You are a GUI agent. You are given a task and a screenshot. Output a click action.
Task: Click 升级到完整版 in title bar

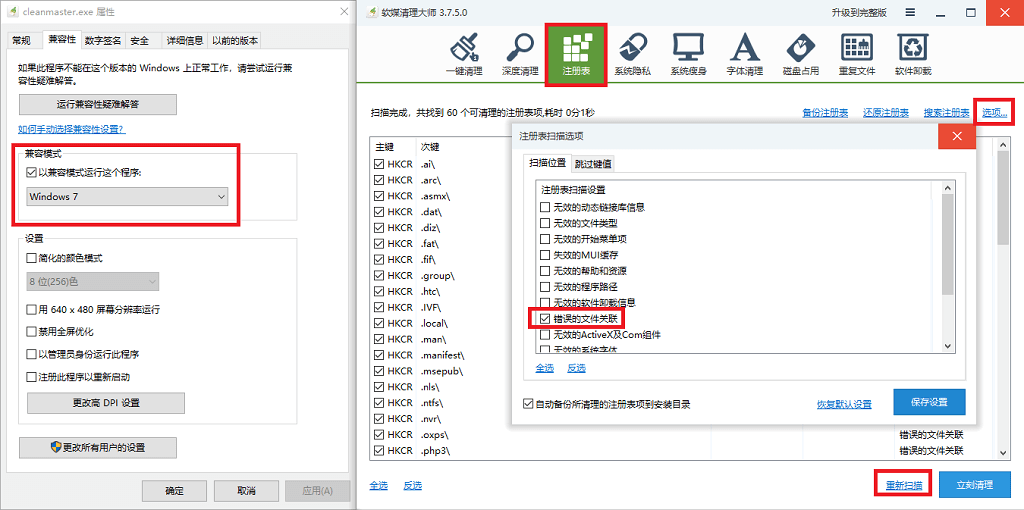[x=859, y=12]
